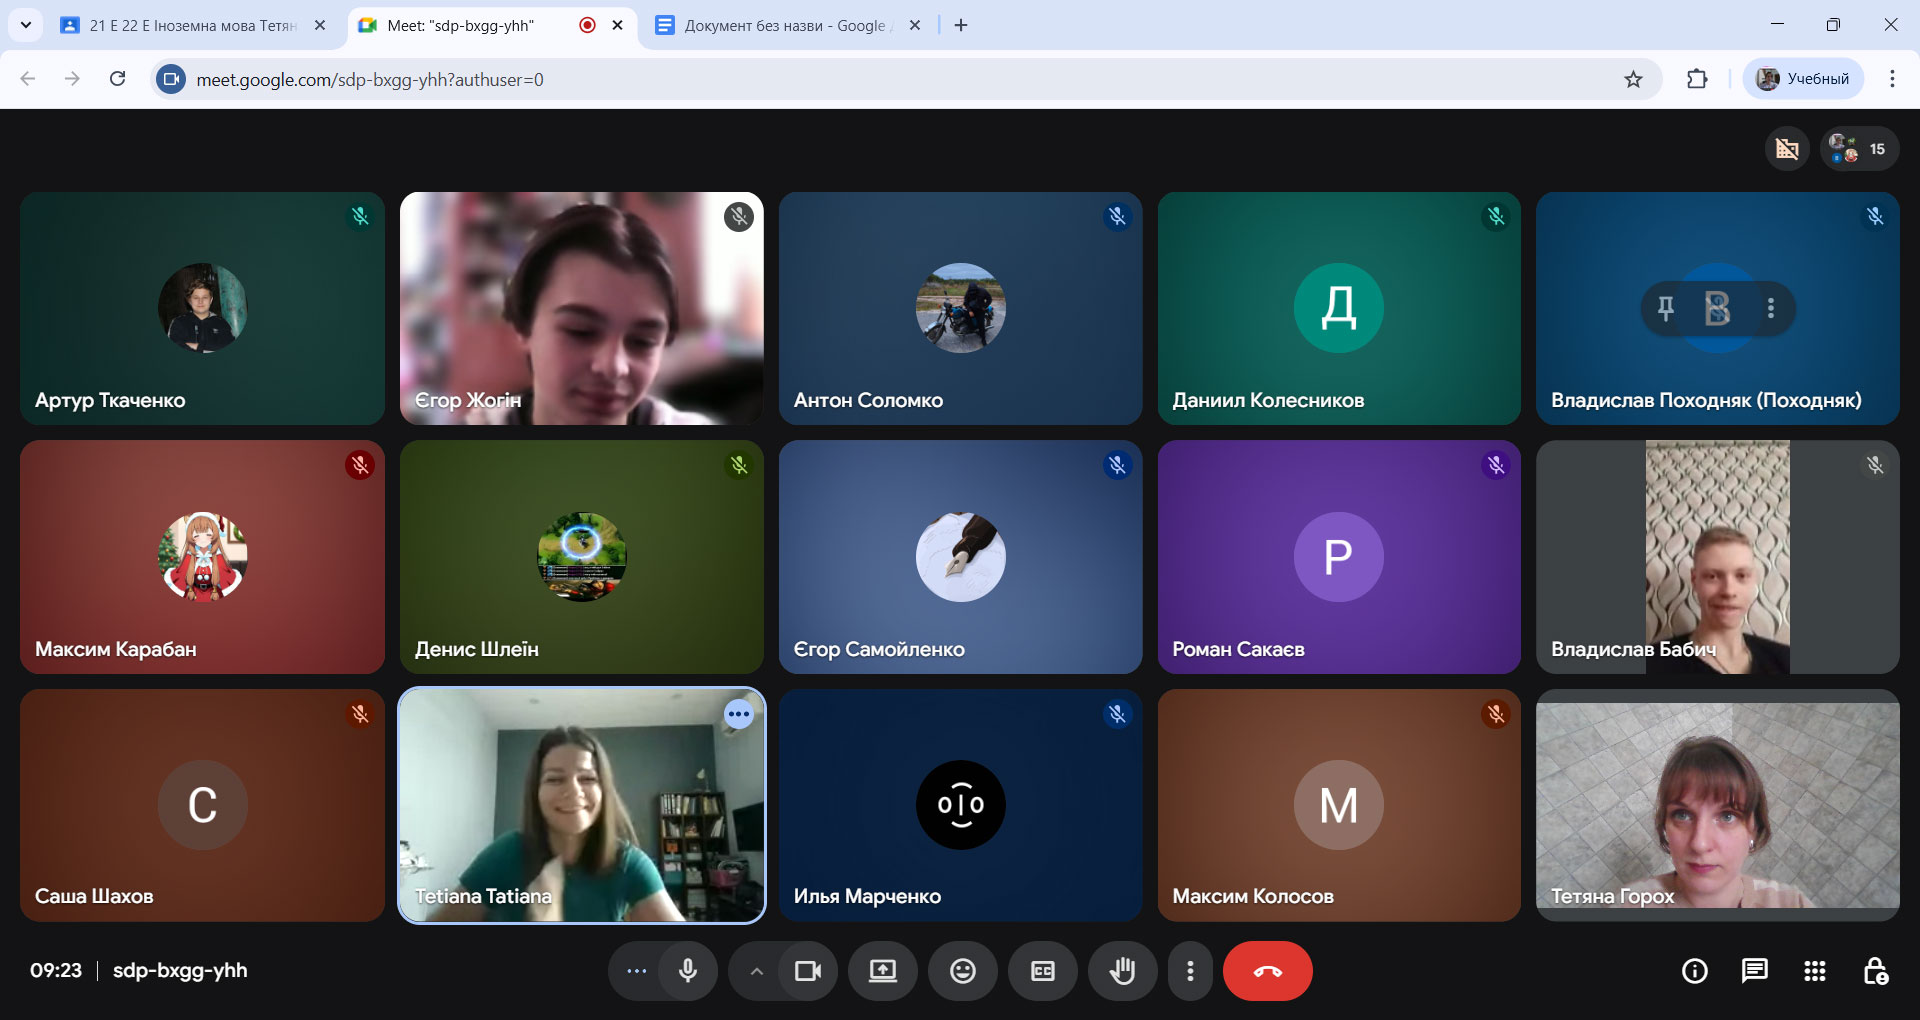Open the emoji reactions button
The image size is (1920, 1020).
[x=962, y=971]
